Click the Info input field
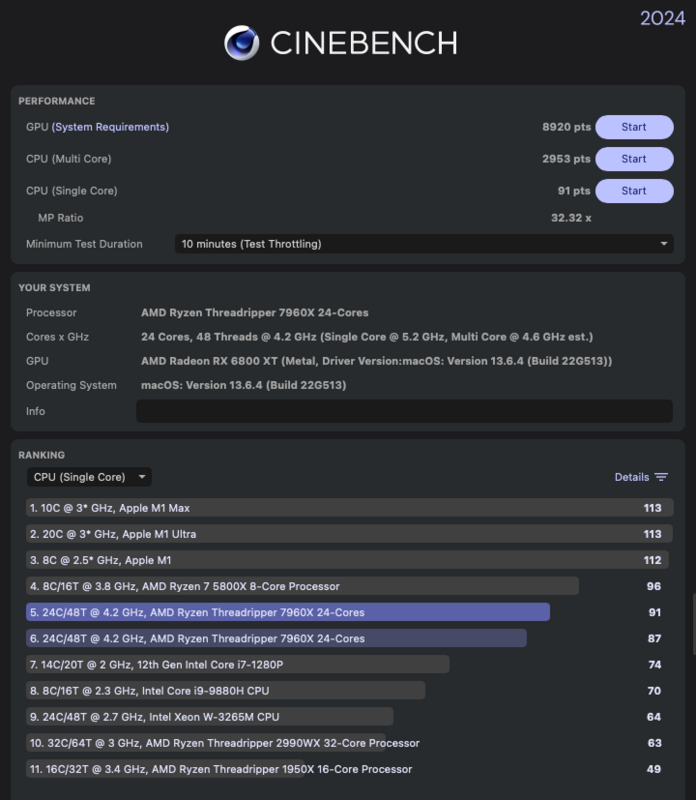 (x=400, y=409)
